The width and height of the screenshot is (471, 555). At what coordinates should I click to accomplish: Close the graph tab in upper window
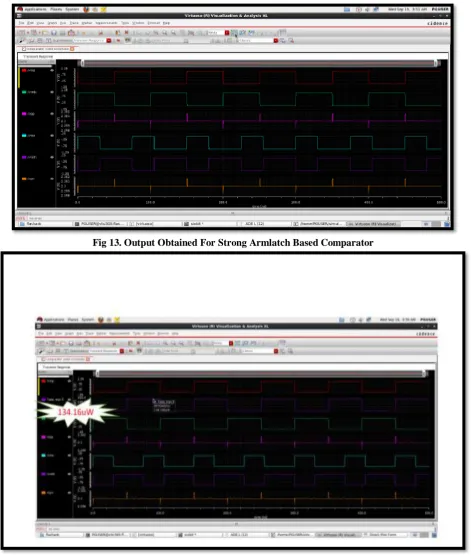point(72,49)
